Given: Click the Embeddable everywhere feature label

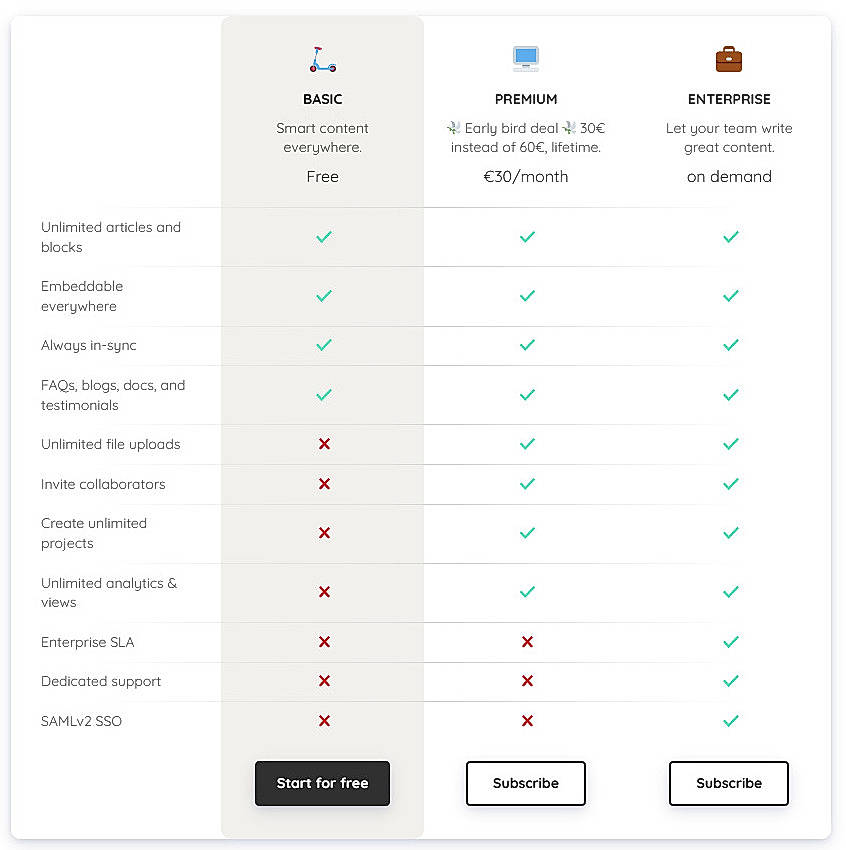Looking at the screenshot, I should pos(82,296).
